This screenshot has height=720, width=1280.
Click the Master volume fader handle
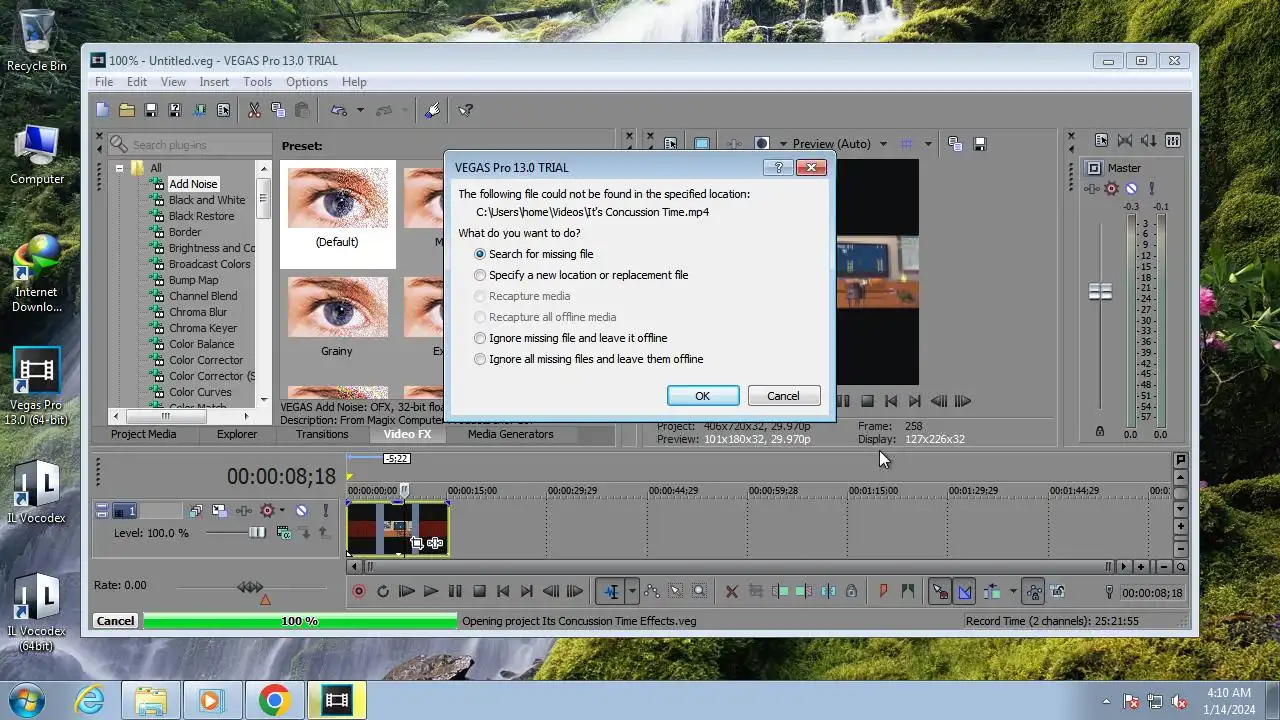tap(1100, 292)
